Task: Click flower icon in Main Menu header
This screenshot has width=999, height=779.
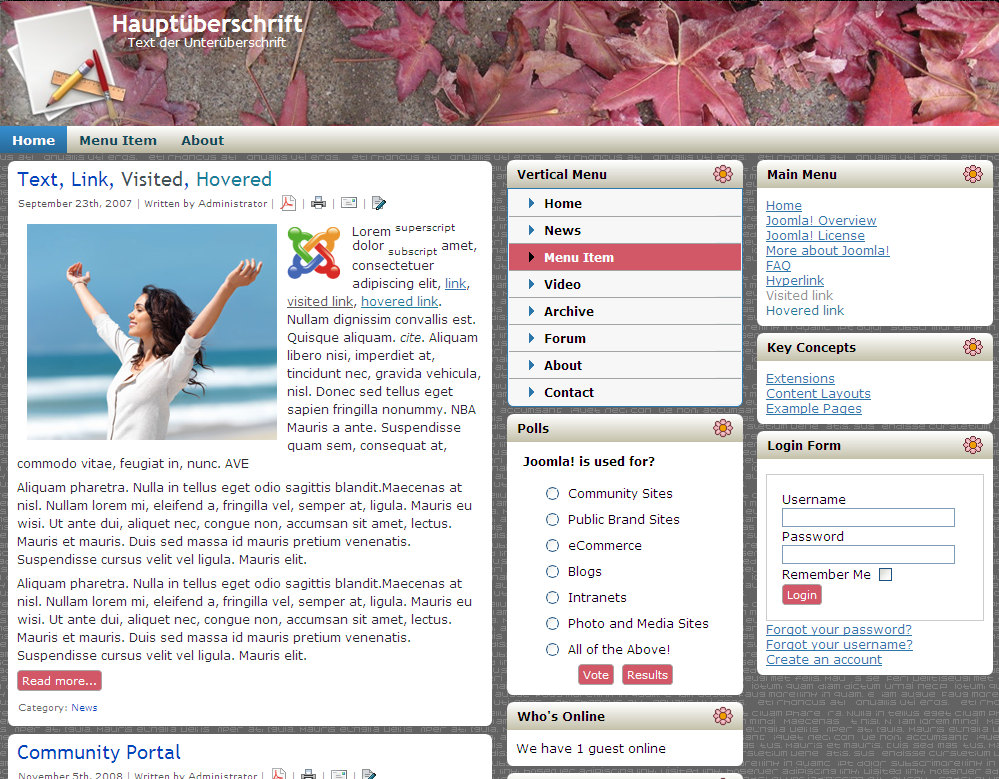Action: point(972,174)
